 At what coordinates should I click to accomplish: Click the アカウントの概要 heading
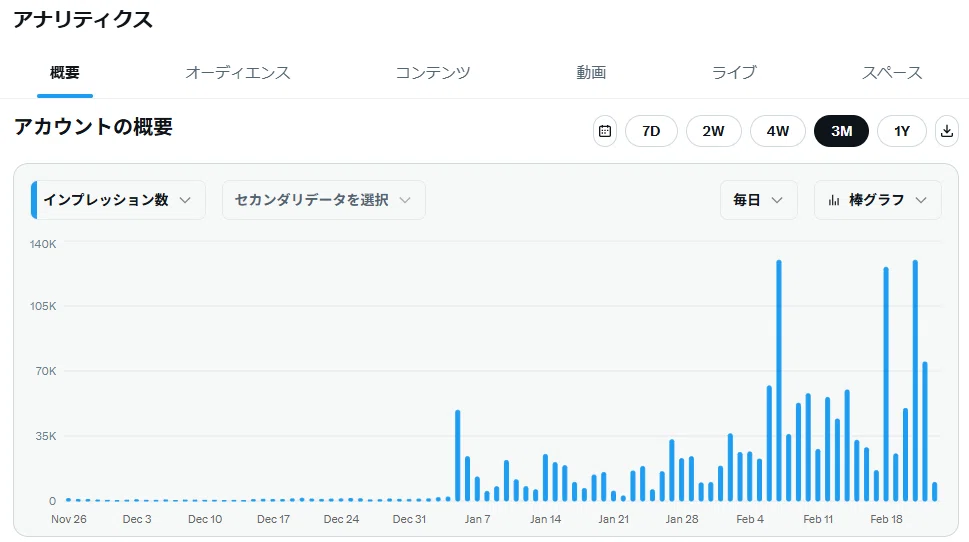click(93, 127)
